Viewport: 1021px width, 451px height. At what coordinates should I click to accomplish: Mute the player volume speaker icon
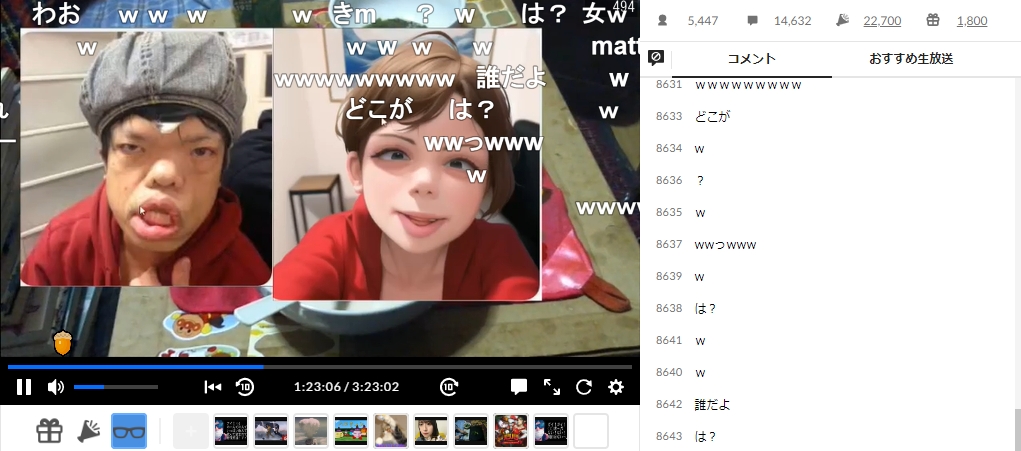pyautogui.click(x=56, y=387)
